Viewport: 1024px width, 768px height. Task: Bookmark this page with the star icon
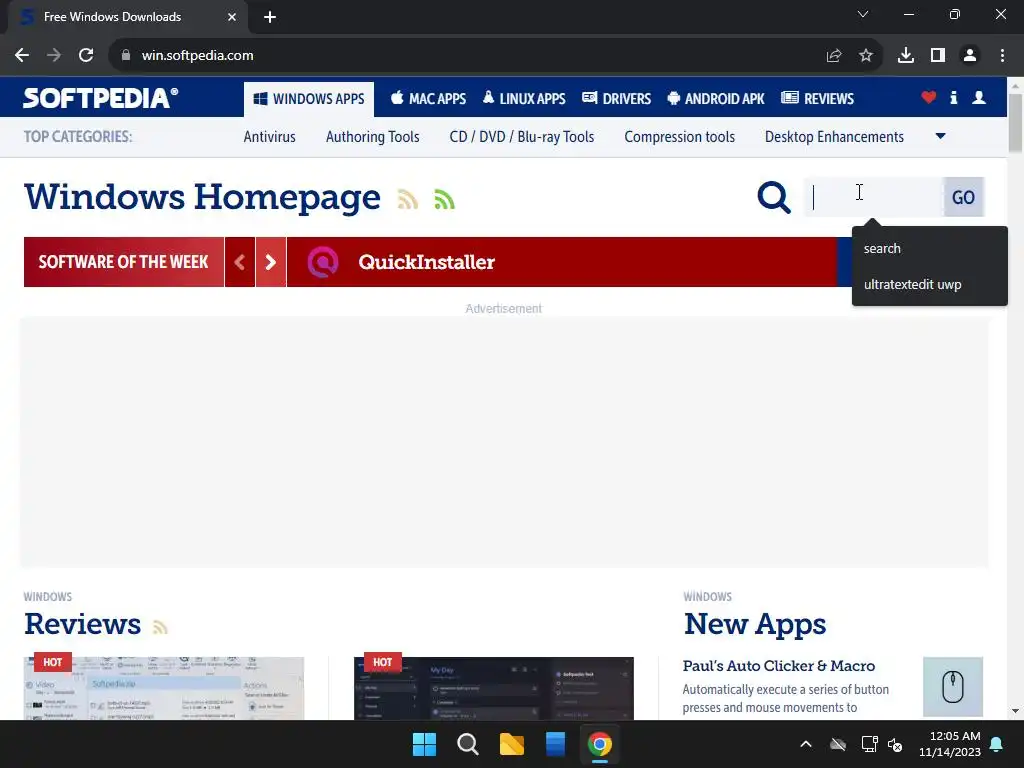(x=866, y=56)
